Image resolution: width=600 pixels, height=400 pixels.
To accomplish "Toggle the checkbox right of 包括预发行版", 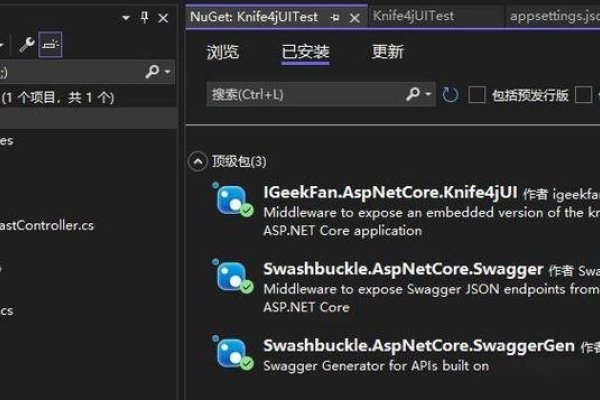I will [585, 95].
